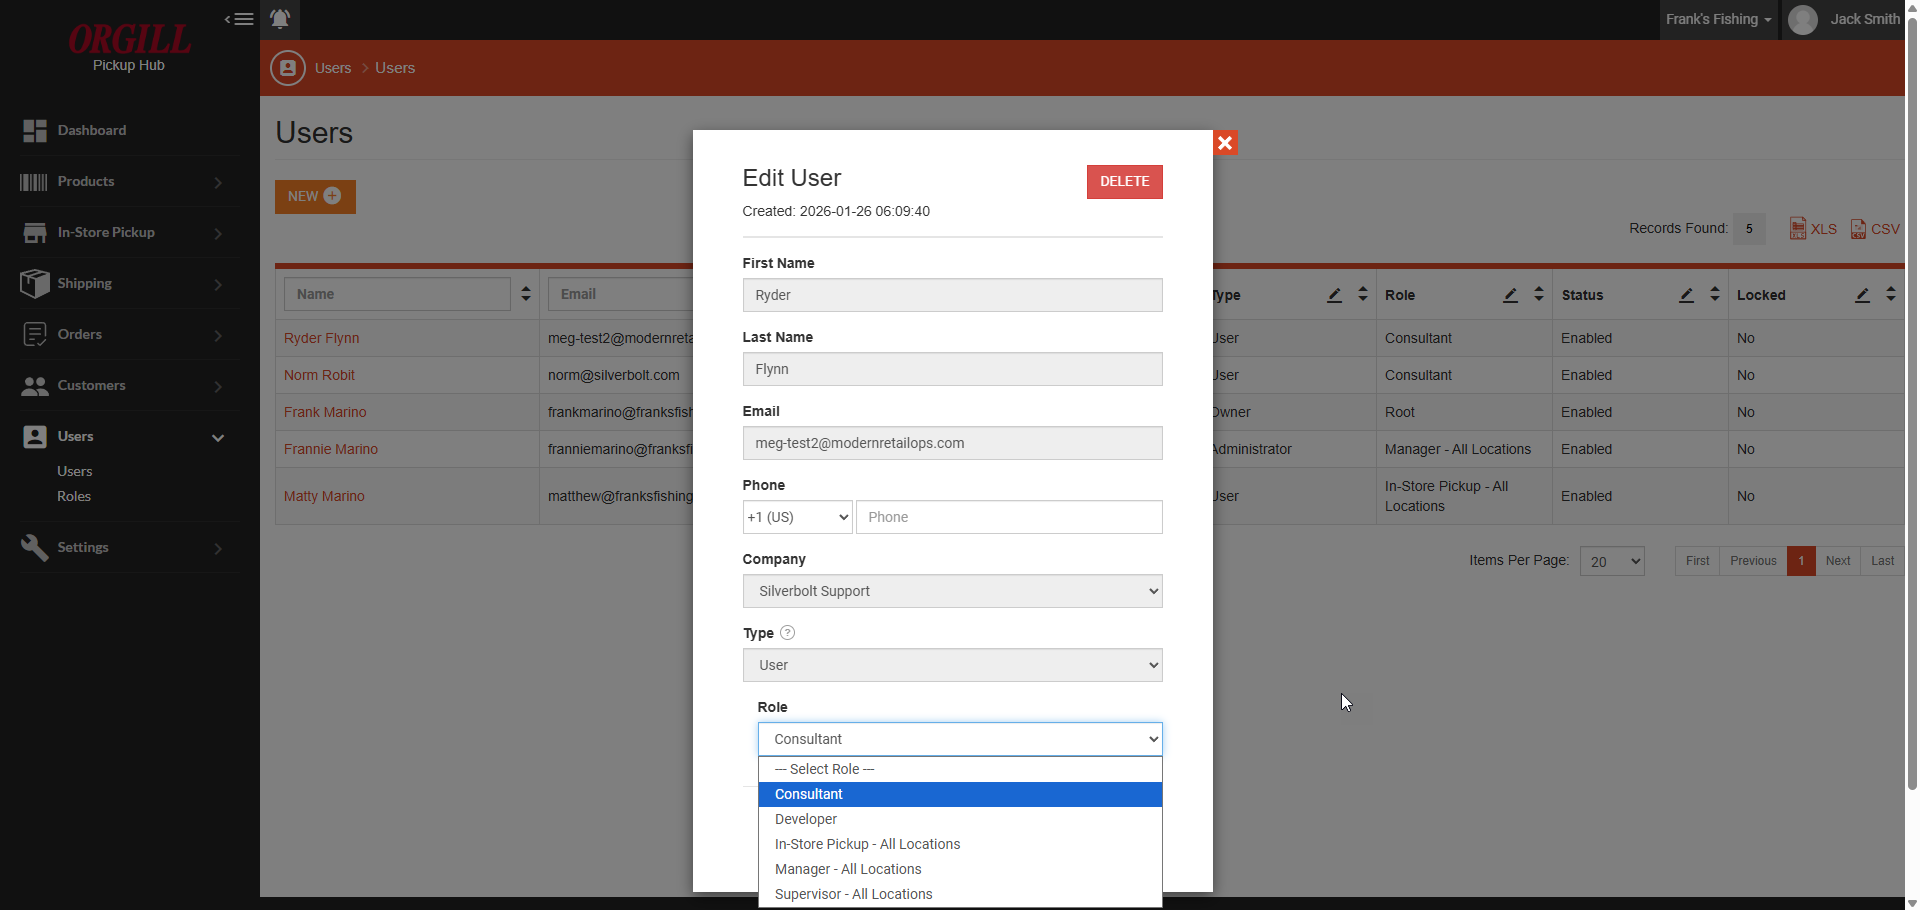1920x910 pixels.
Task: Click the DELETE button in Edit User
Action: click(1124, 181)
